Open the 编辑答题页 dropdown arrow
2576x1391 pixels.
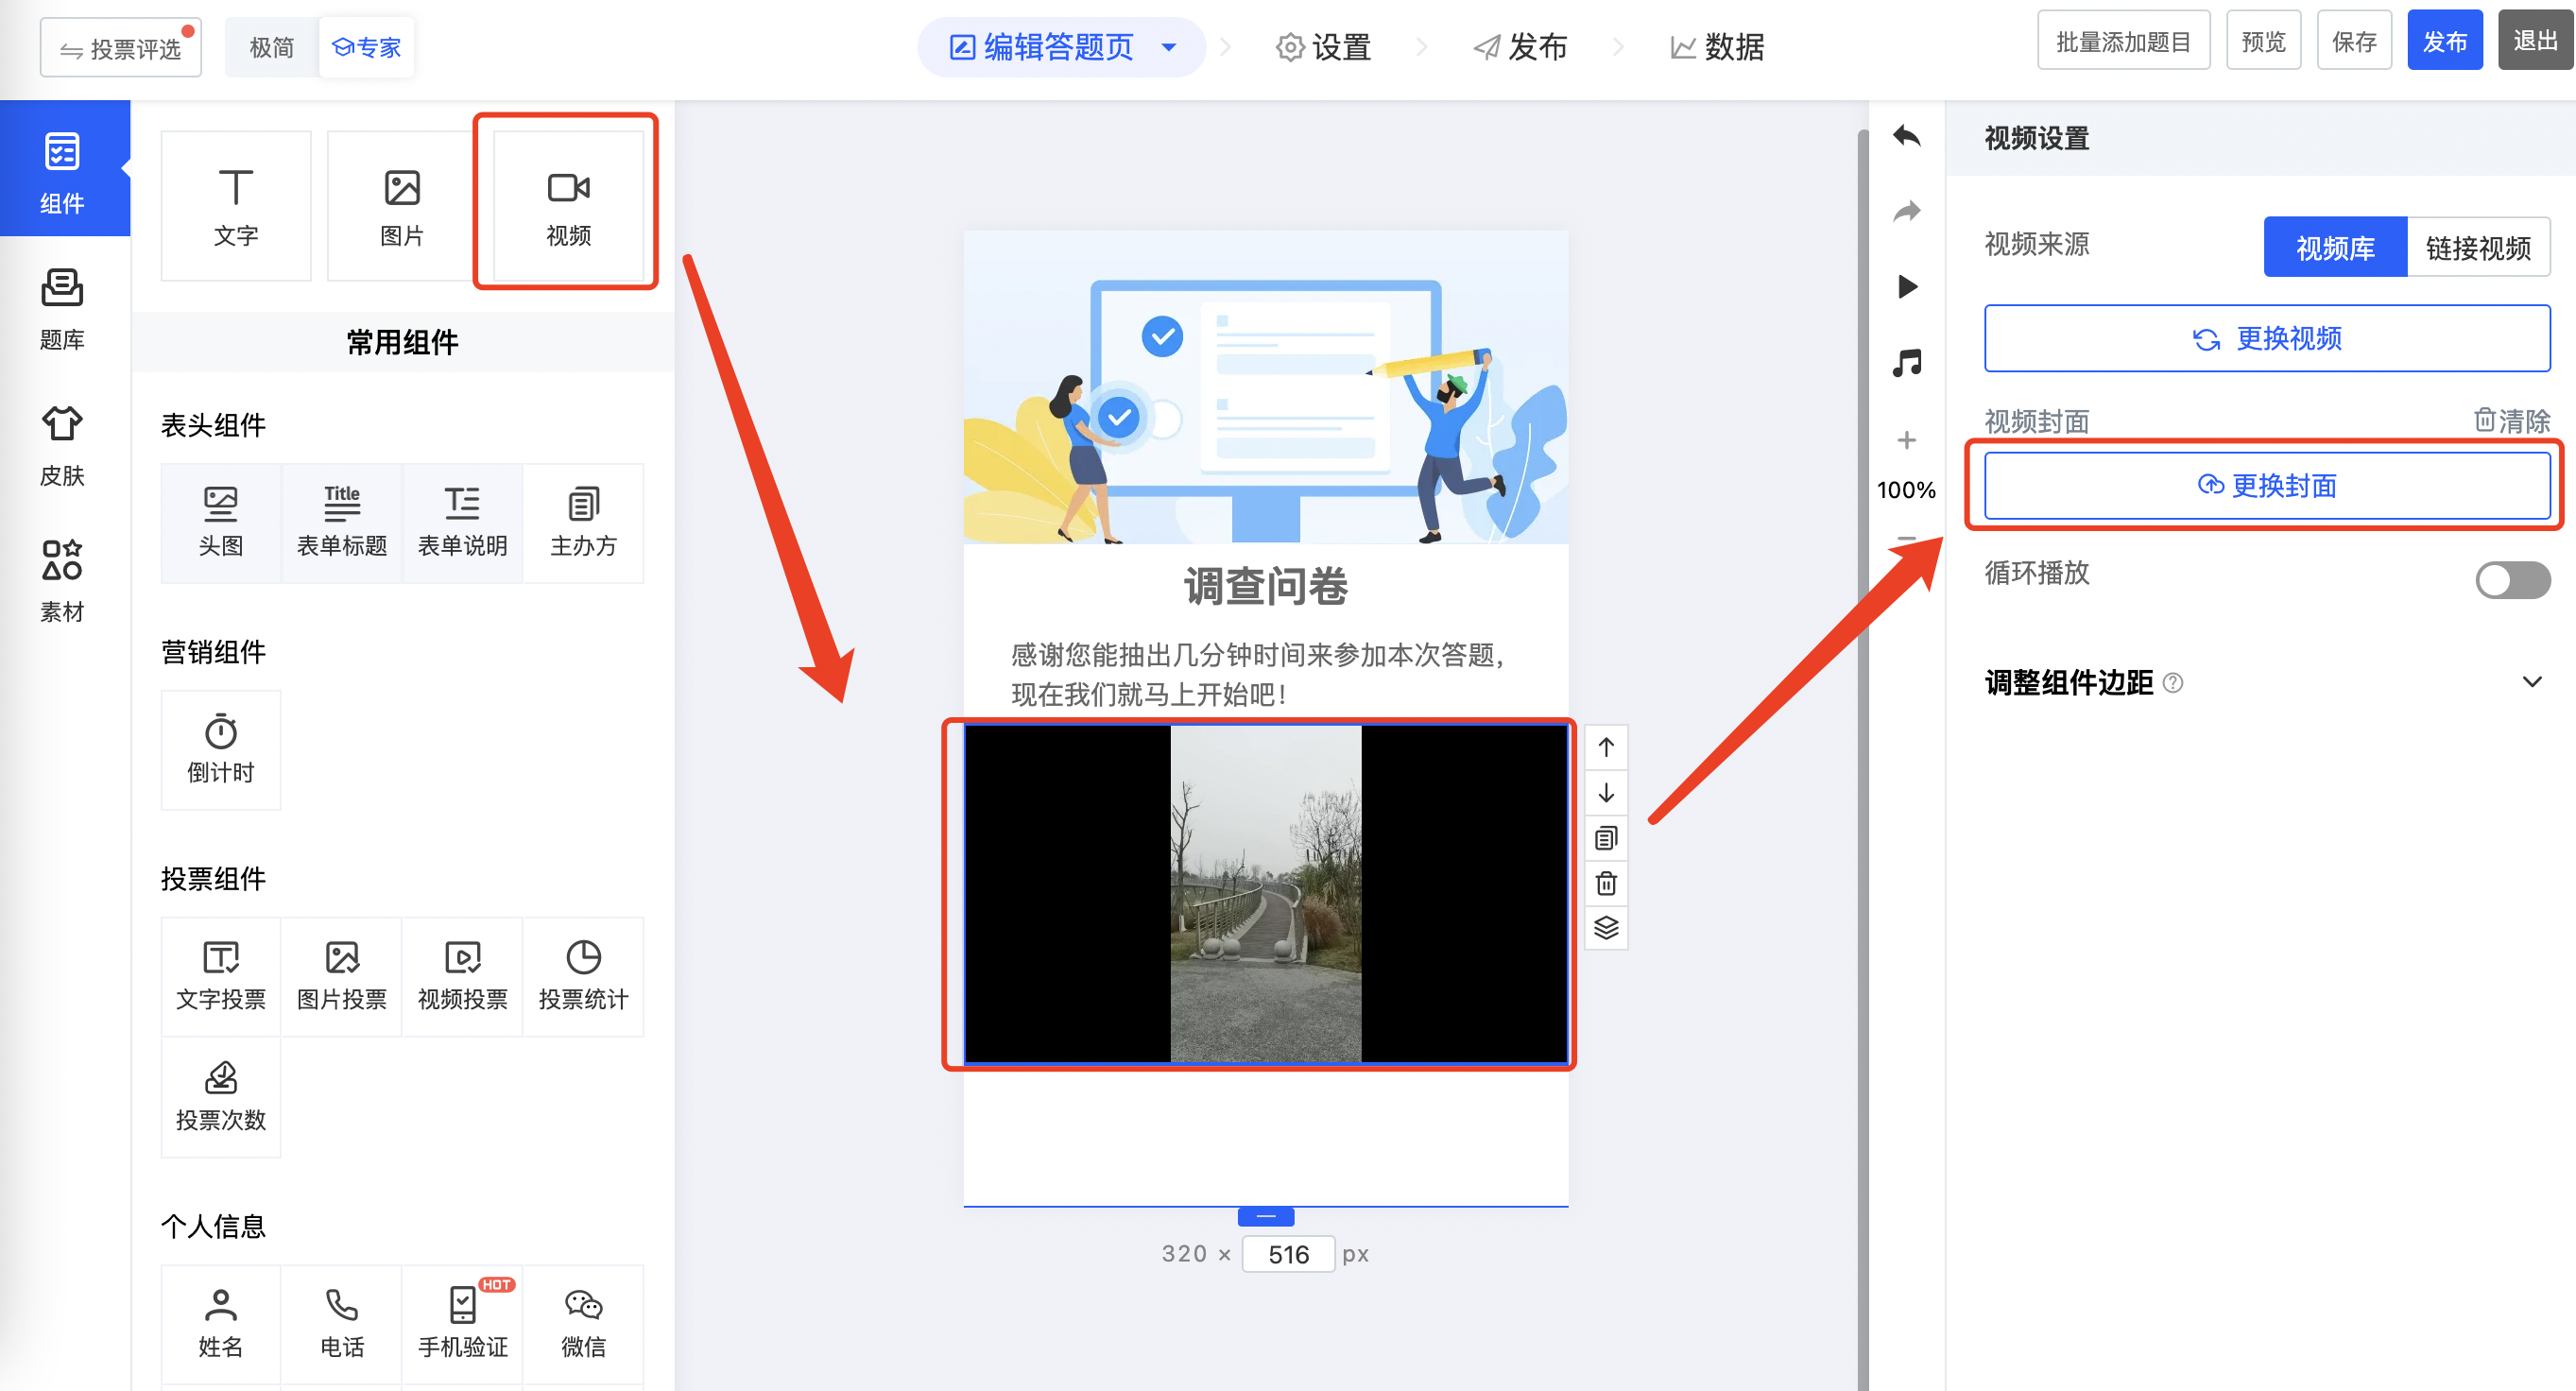pos(1168,47)
